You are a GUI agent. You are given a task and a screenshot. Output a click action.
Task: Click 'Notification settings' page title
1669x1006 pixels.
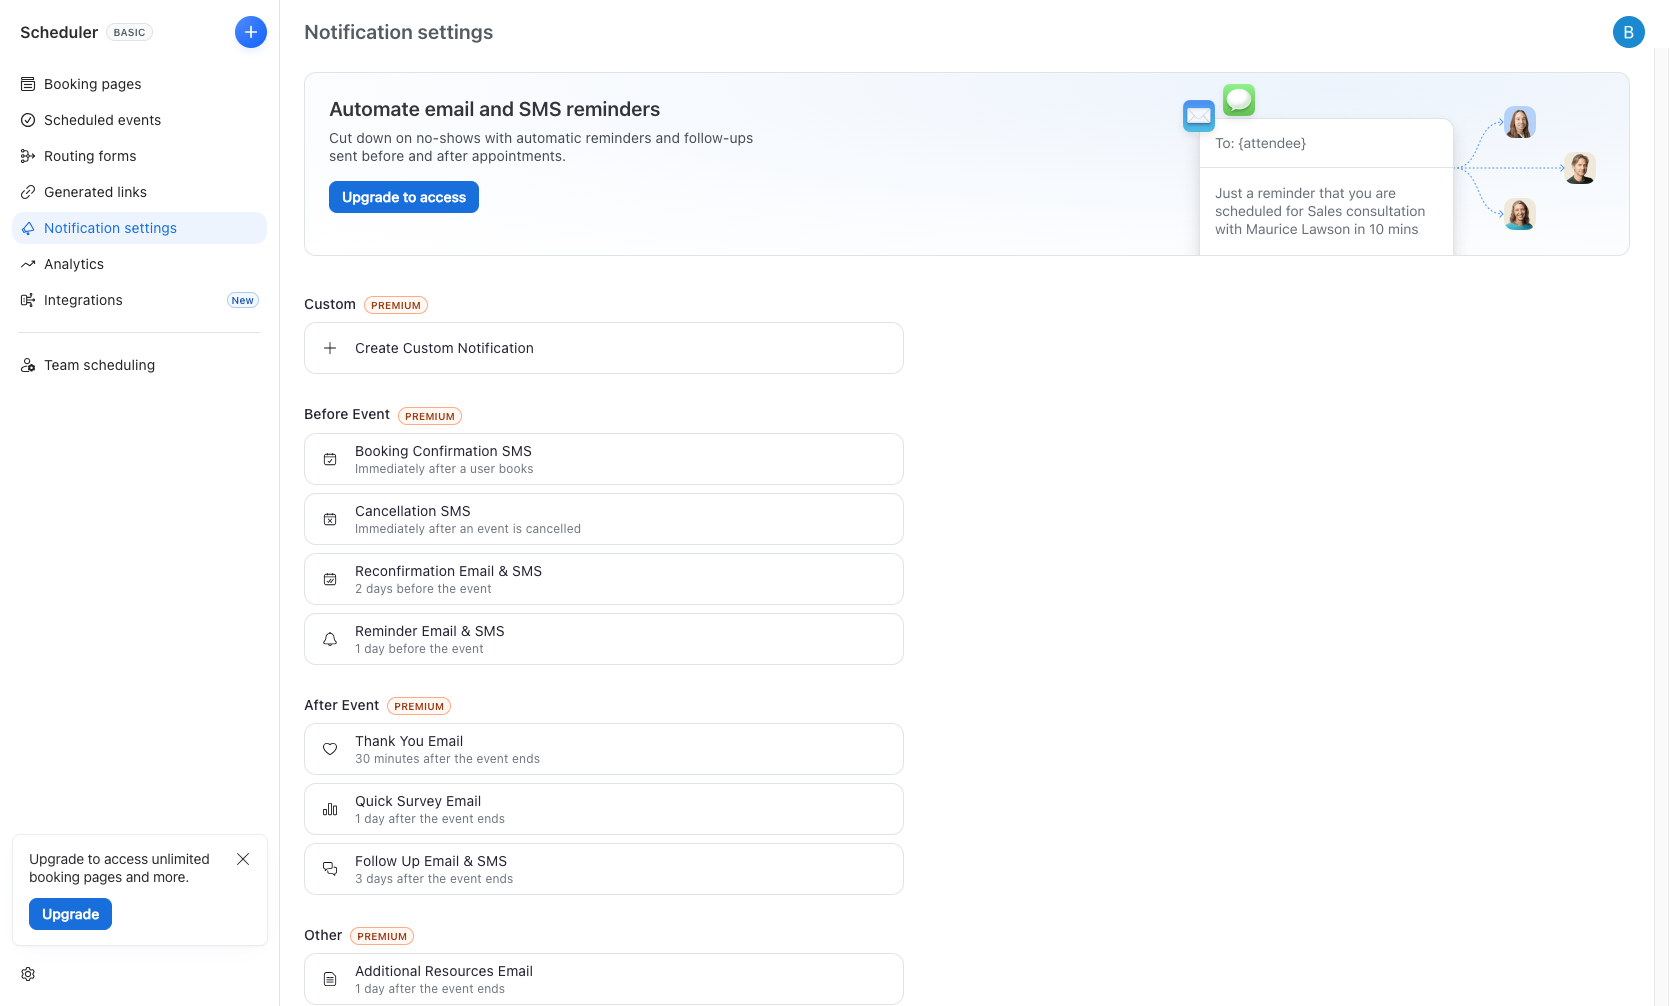click(x=398, y=32)
